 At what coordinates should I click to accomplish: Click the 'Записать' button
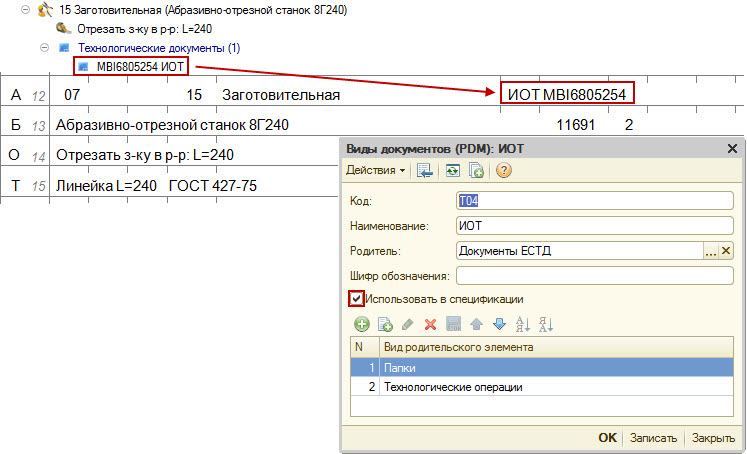pos(653,438)
